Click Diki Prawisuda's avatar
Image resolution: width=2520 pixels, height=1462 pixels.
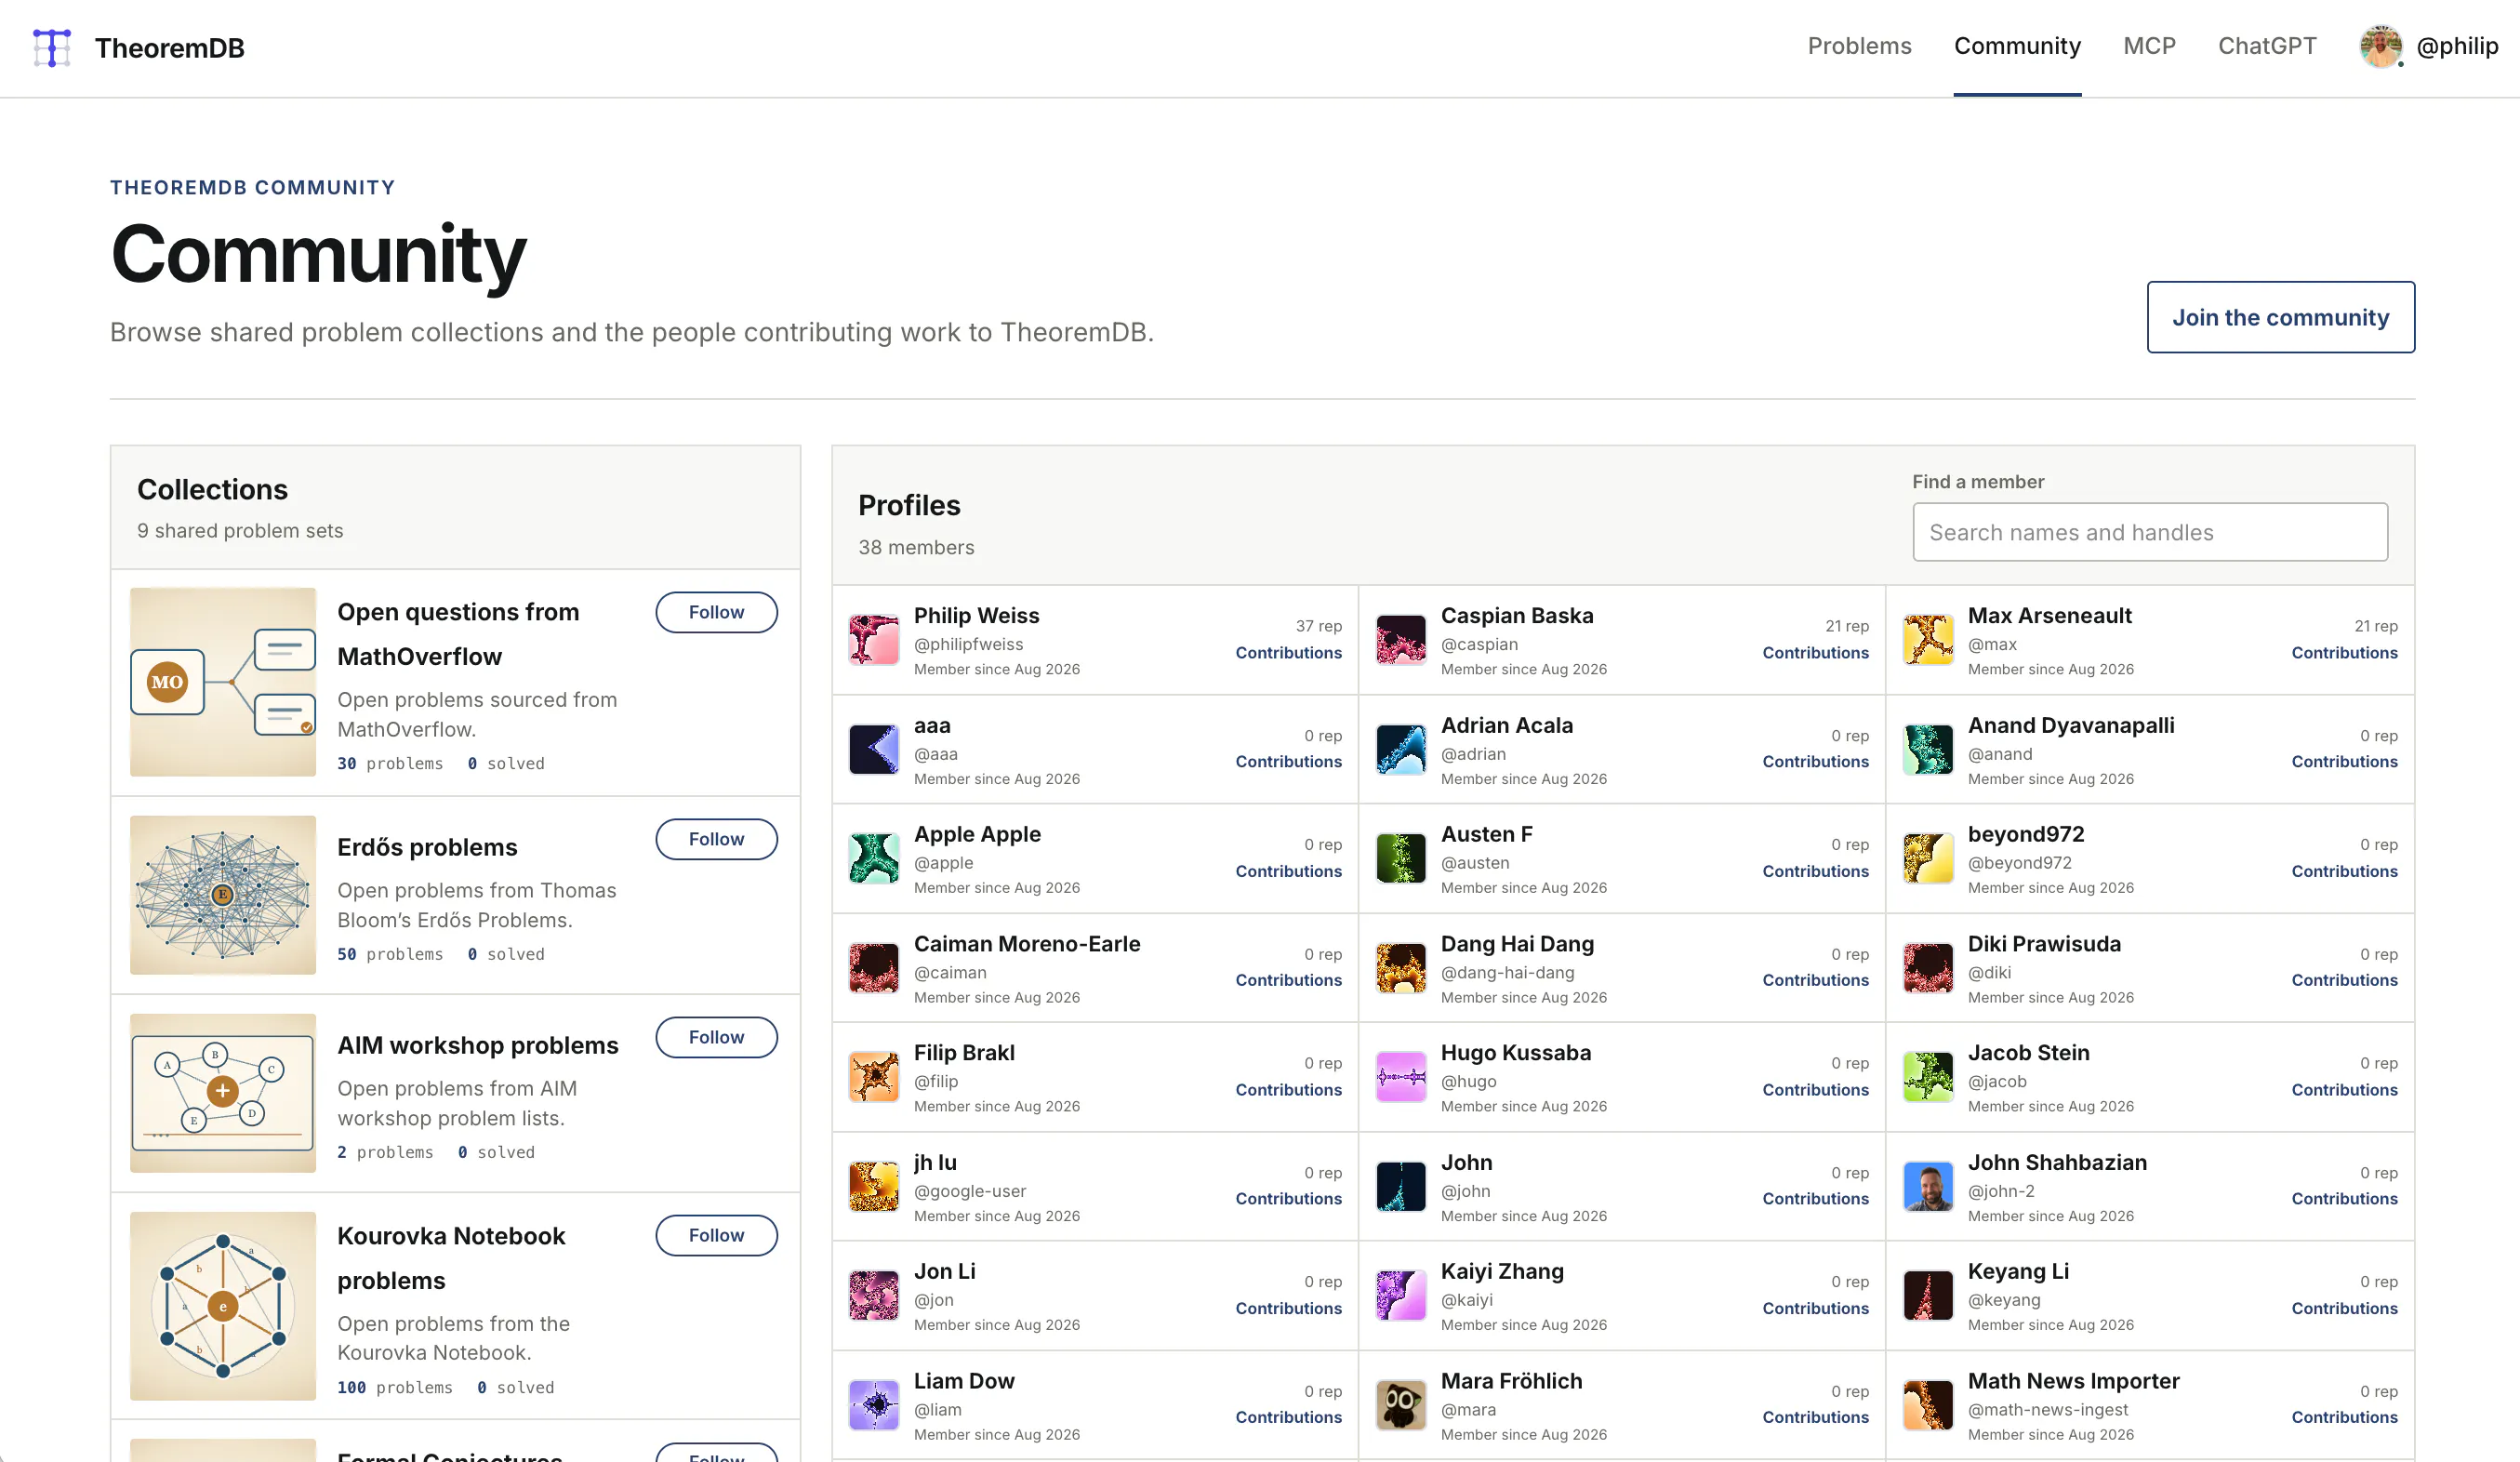point(1927,968)
